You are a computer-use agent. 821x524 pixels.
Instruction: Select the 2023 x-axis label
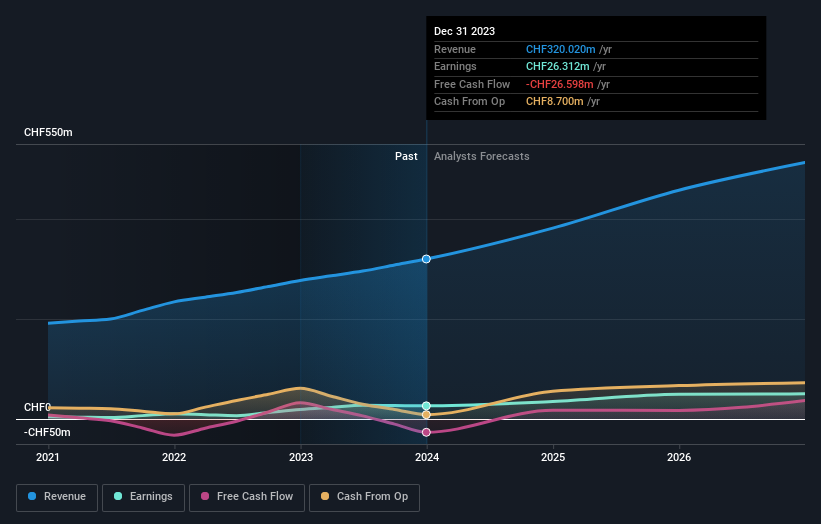301,458
